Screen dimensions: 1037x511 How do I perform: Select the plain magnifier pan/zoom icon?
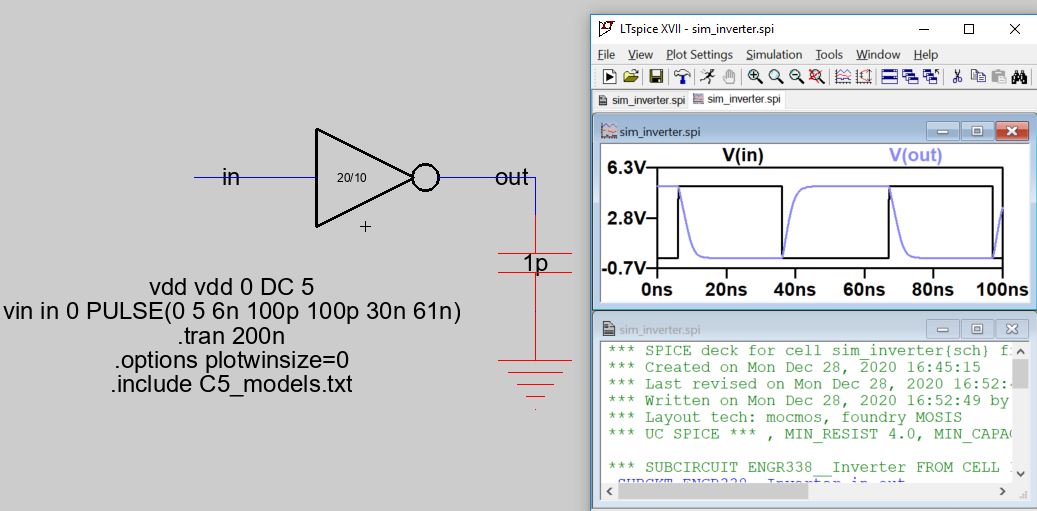coord(775,77)
